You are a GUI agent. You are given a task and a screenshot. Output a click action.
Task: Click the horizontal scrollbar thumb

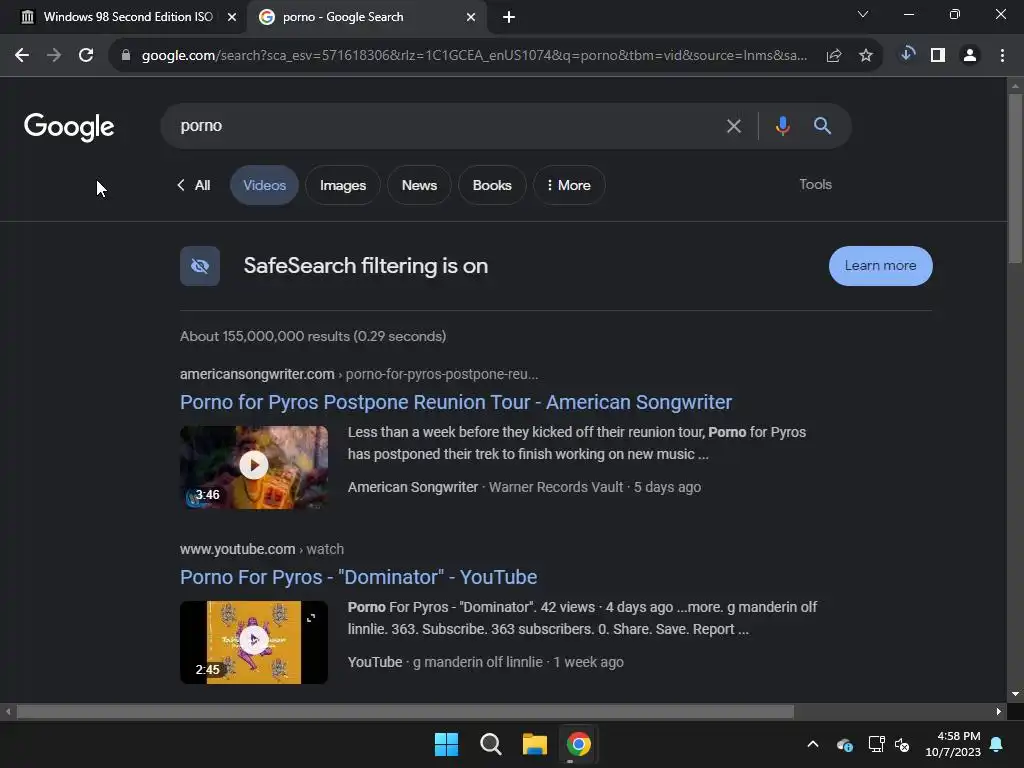405,712
